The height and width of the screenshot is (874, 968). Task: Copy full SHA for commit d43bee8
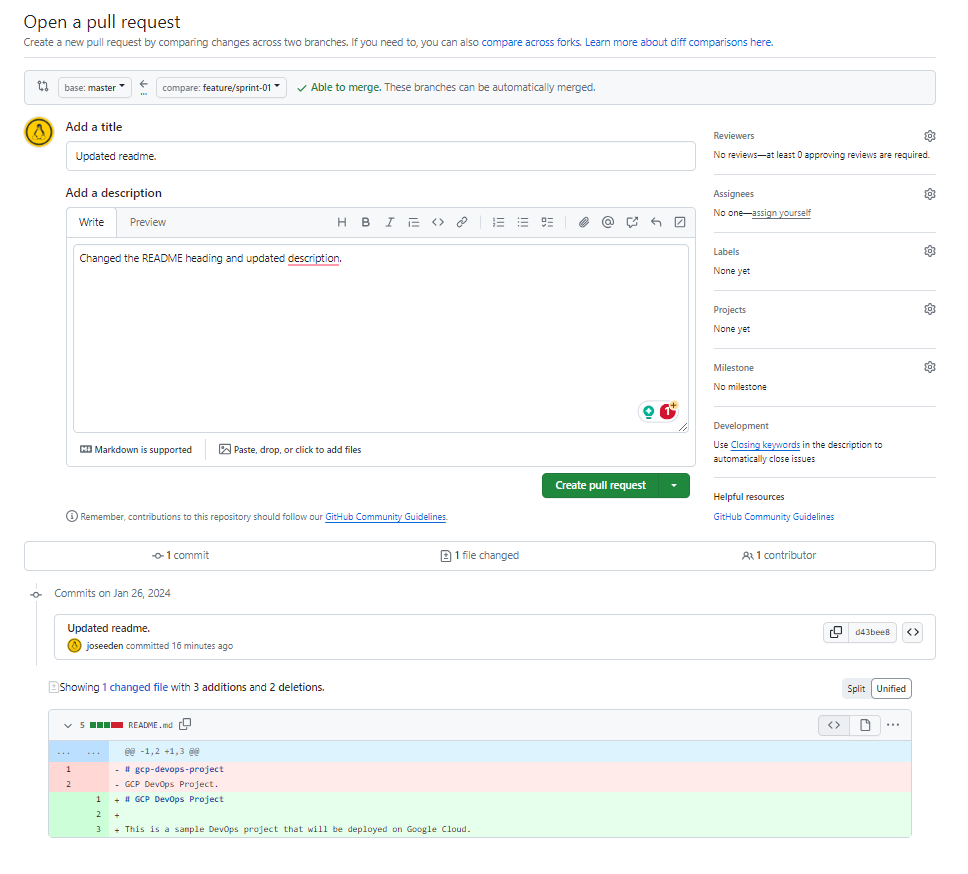(836, 632)
